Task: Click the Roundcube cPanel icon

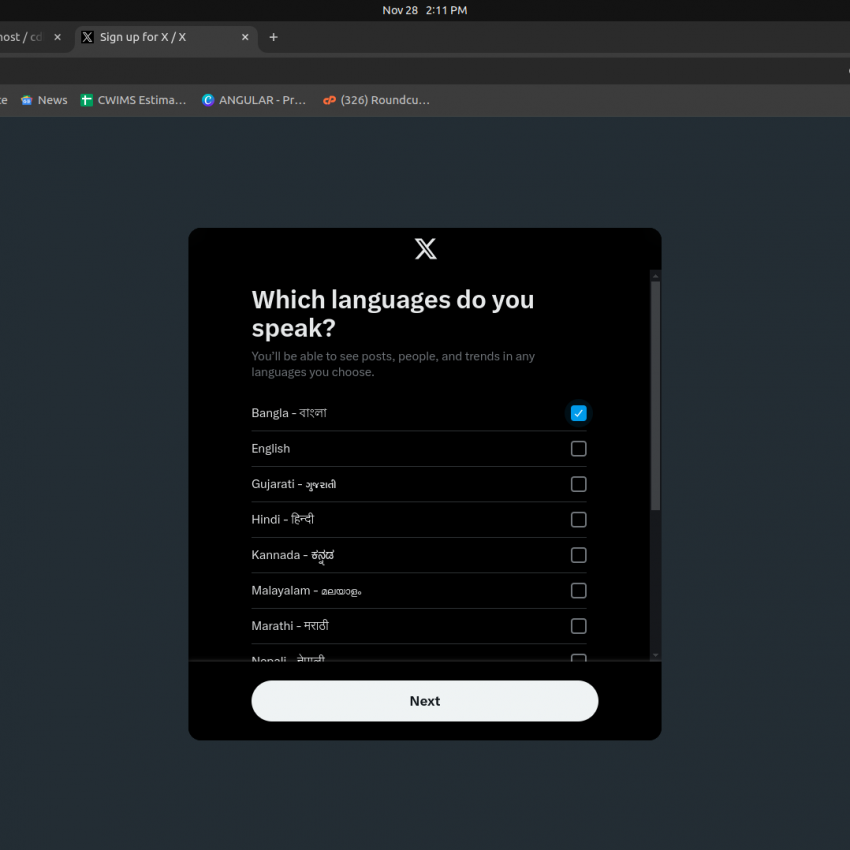Action: click(329, 100)
